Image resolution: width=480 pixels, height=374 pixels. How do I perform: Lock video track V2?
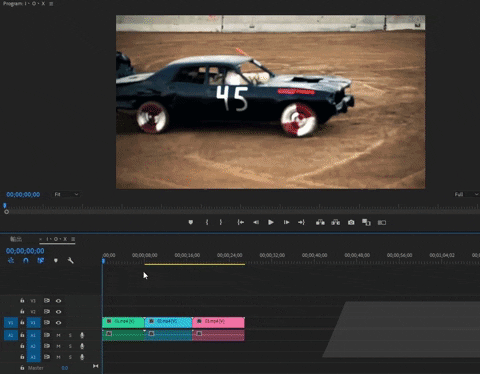pyautogui.click(x=22, y=311)
